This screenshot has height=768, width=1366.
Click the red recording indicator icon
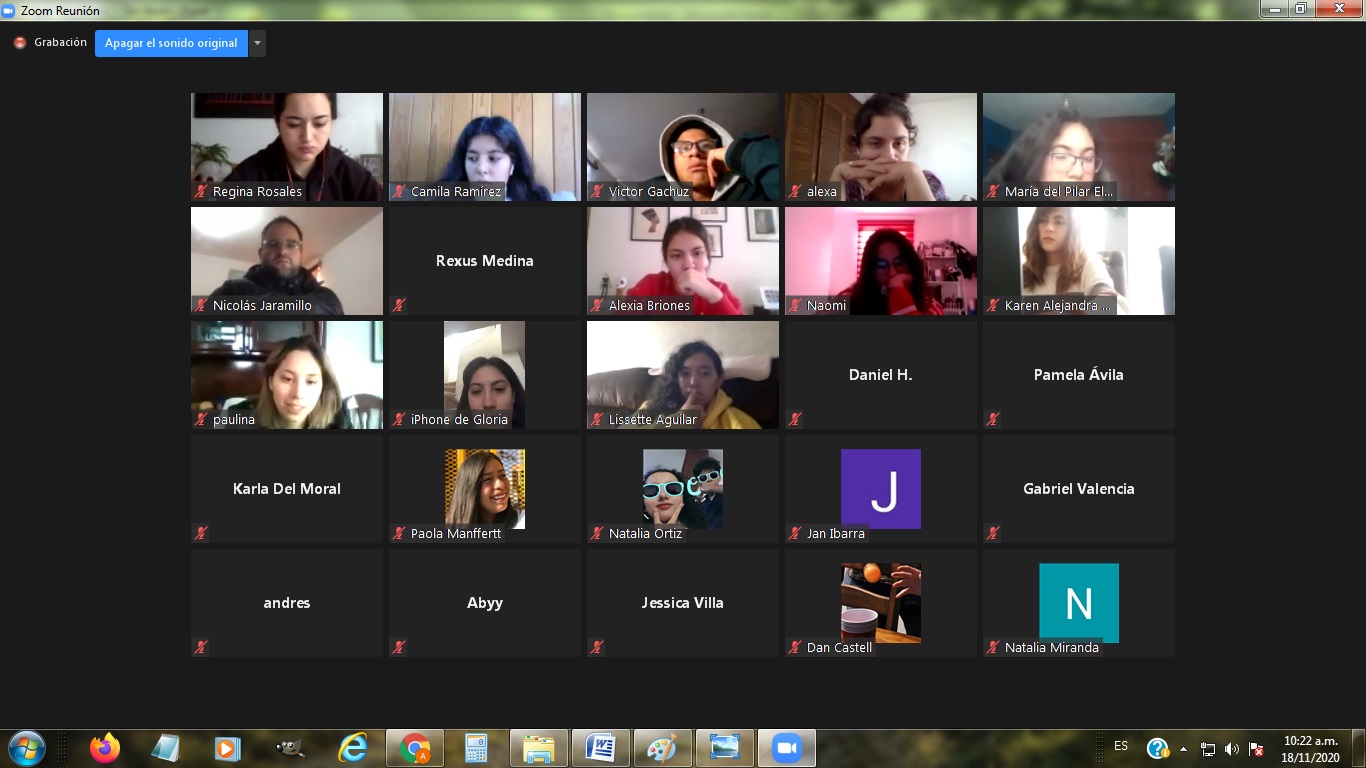coord(19,43)
